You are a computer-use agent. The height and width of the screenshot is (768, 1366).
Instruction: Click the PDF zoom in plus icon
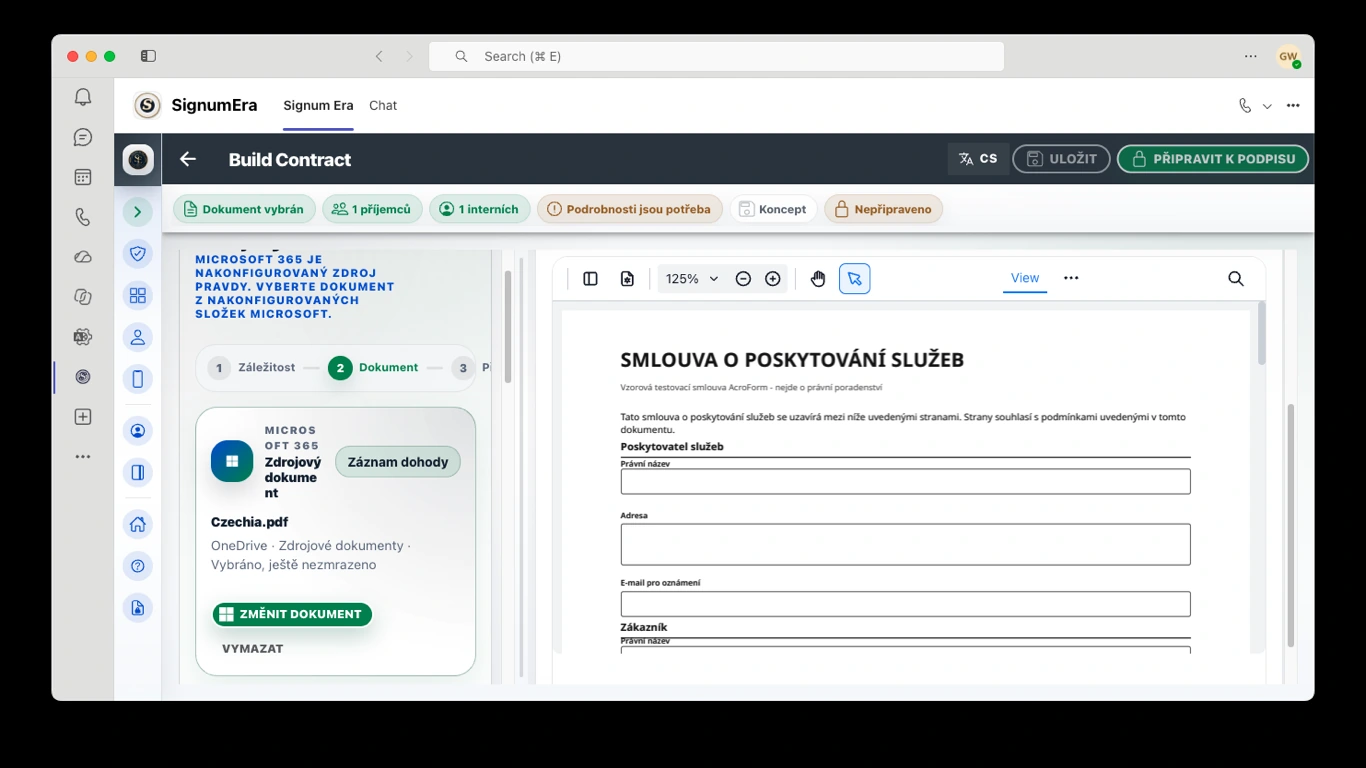click(x=773, y=279)
